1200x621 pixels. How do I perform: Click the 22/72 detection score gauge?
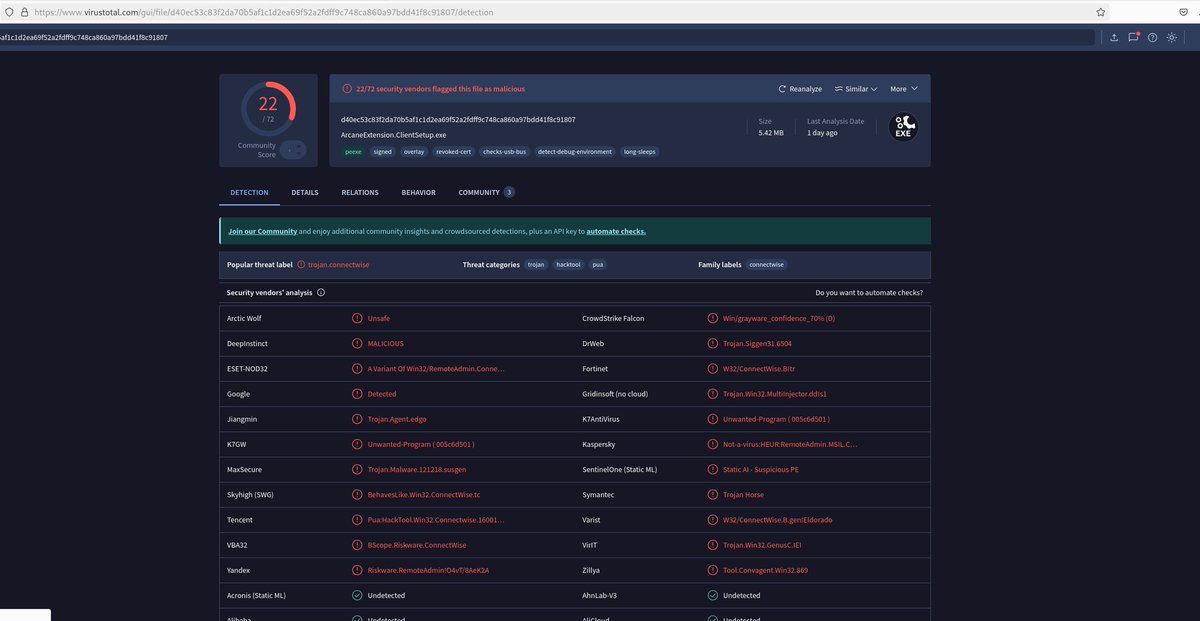[x=268, y=108]
